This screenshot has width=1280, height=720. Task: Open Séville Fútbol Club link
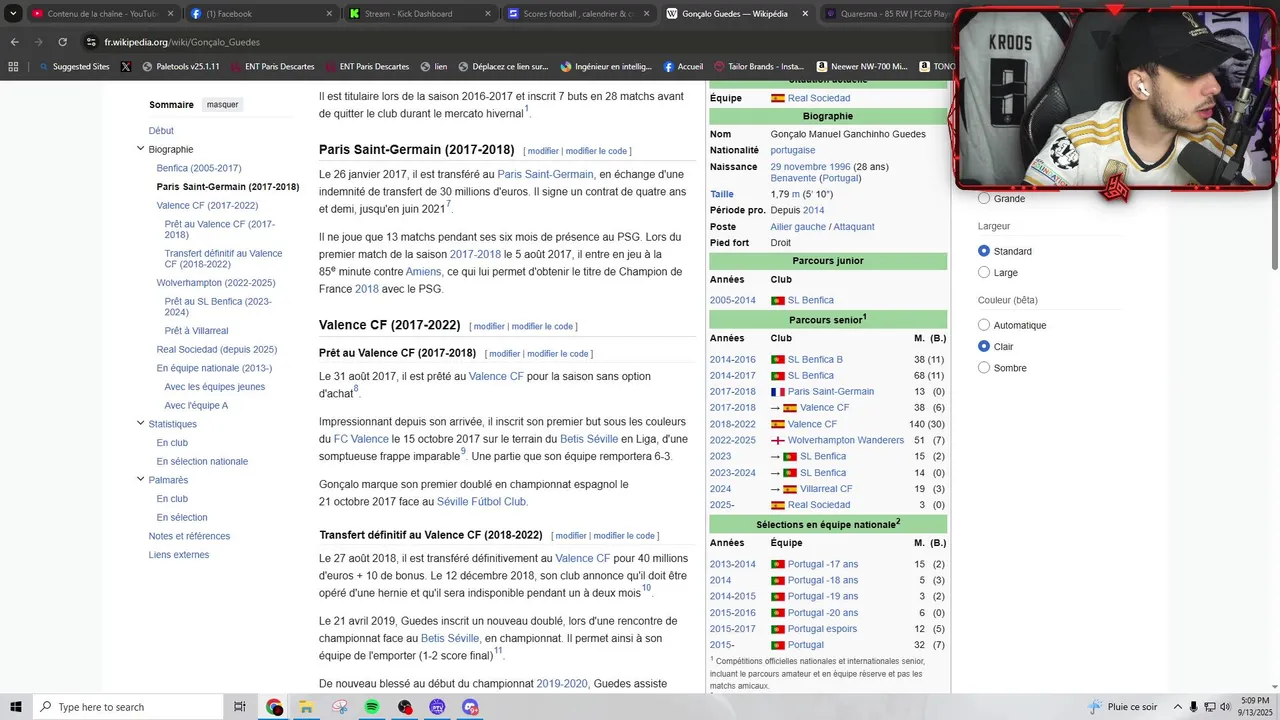point(481,502)
